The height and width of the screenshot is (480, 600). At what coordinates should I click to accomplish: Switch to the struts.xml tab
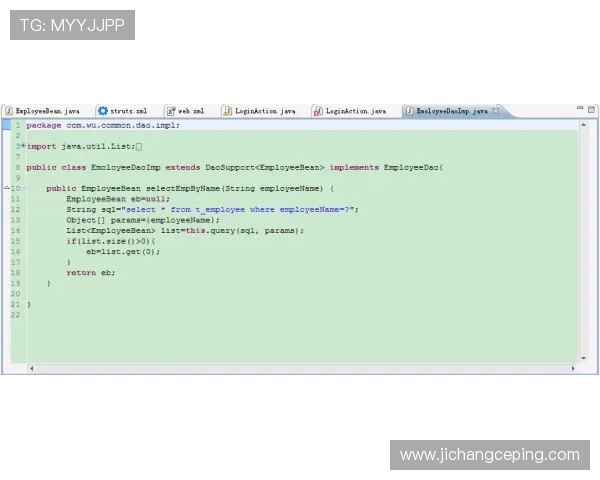click(128, 111)
